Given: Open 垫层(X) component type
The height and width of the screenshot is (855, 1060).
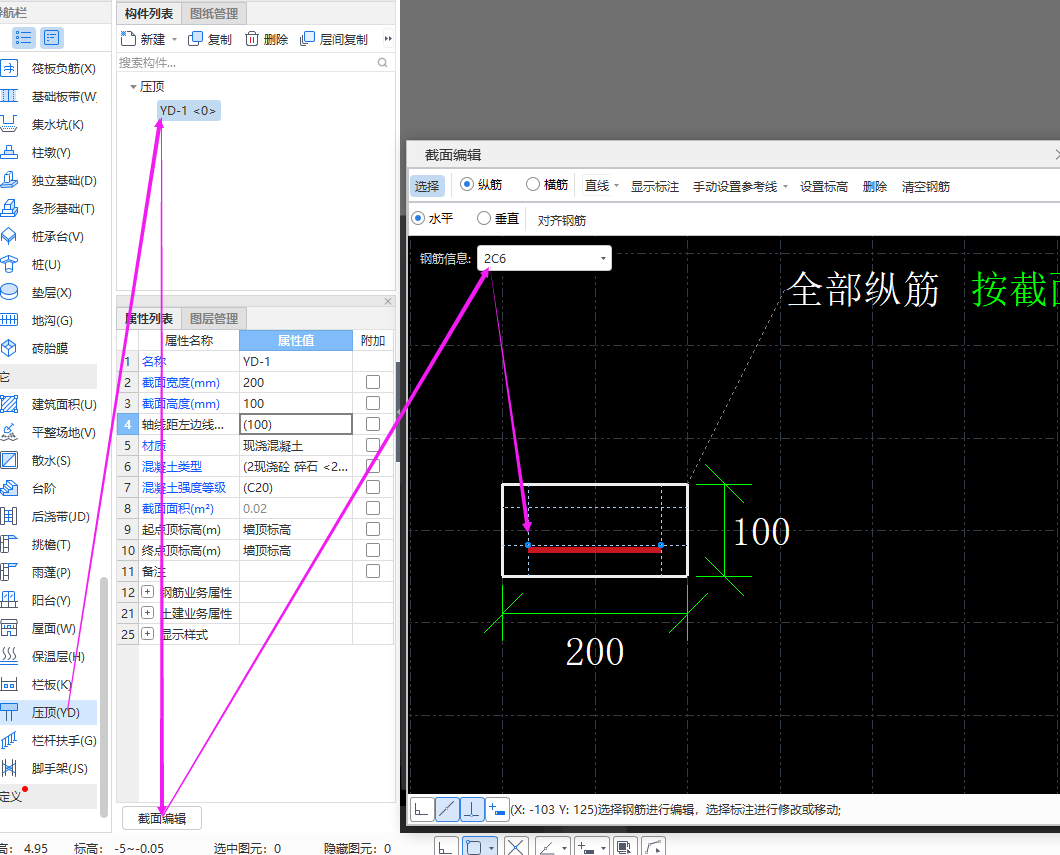Looking at the screenshot, I should [x=49, y=293].
